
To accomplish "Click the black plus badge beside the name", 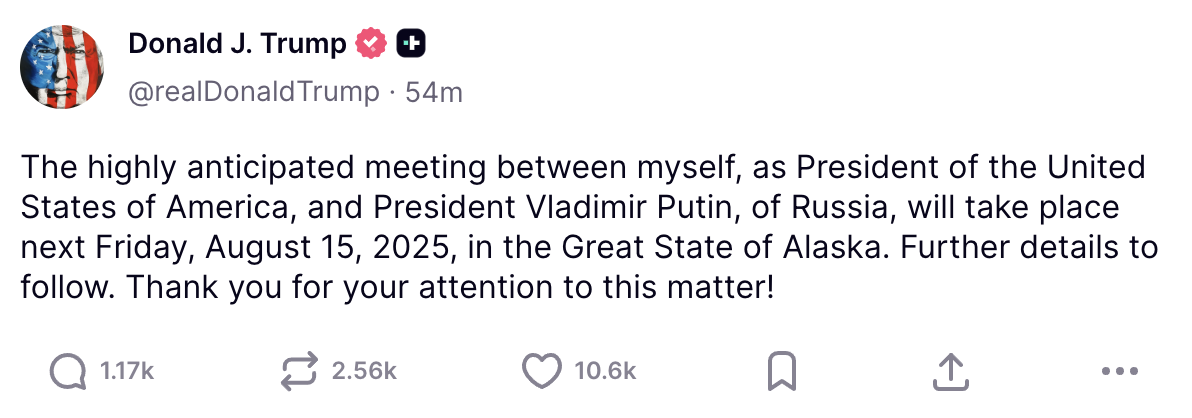I will (411, 45).
